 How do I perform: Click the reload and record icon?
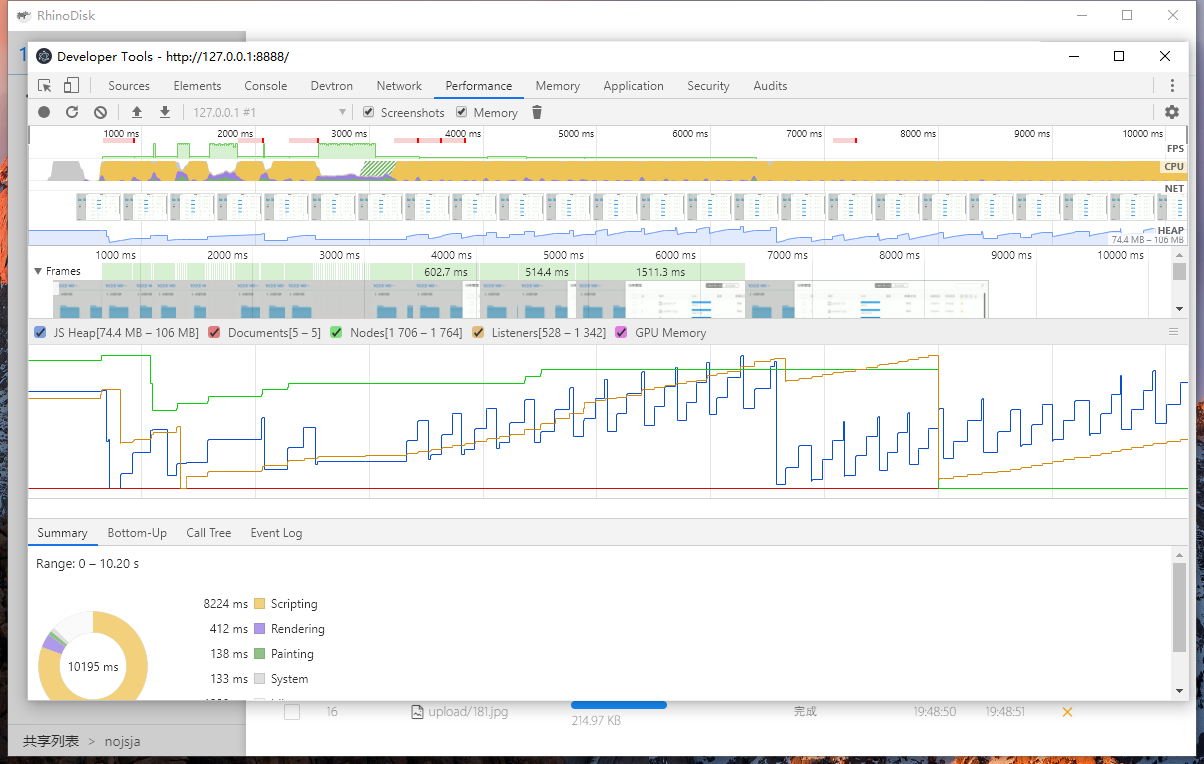(x=72, y=113)
